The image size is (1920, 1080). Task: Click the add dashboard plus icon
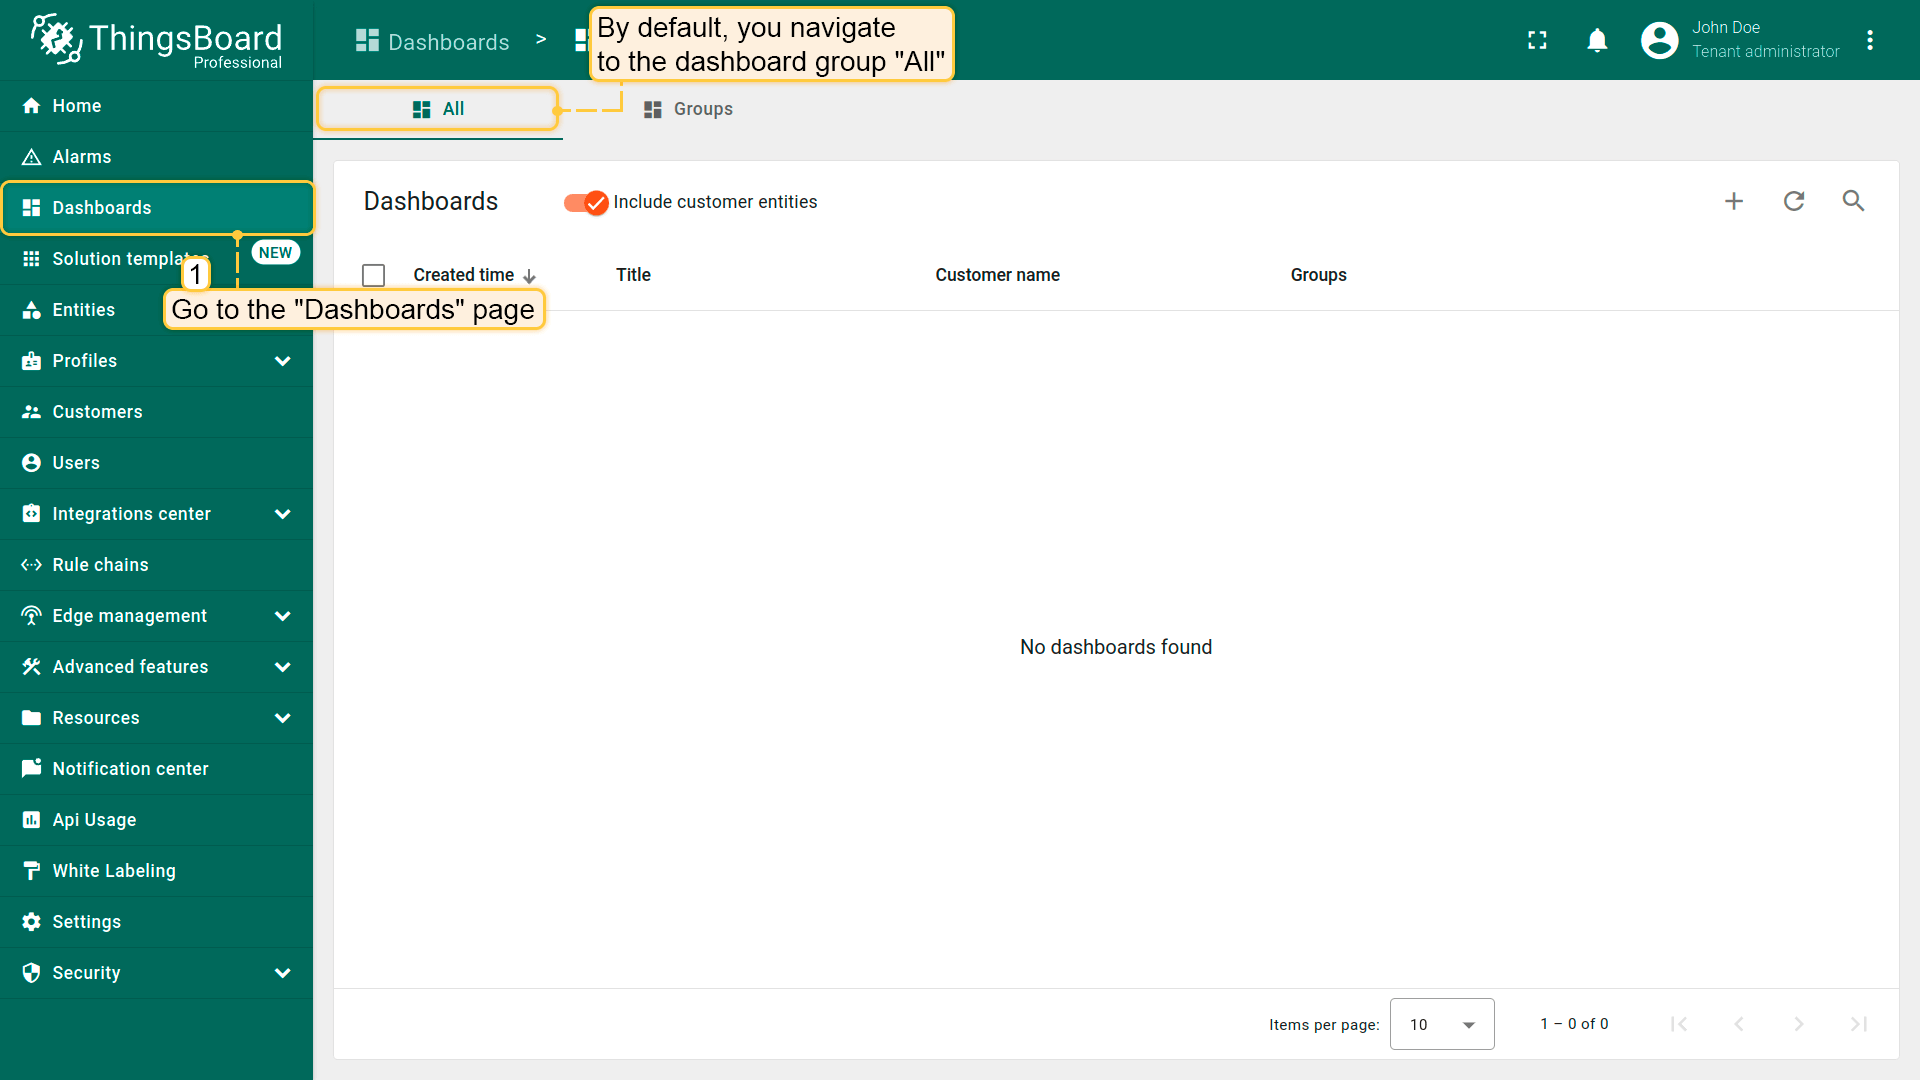(1734, 201)
